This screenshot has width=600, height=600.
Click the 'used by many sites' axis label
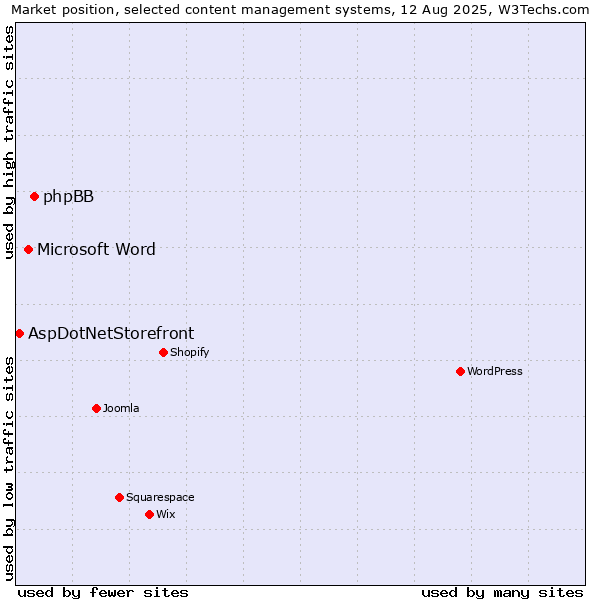coord(502,593)
